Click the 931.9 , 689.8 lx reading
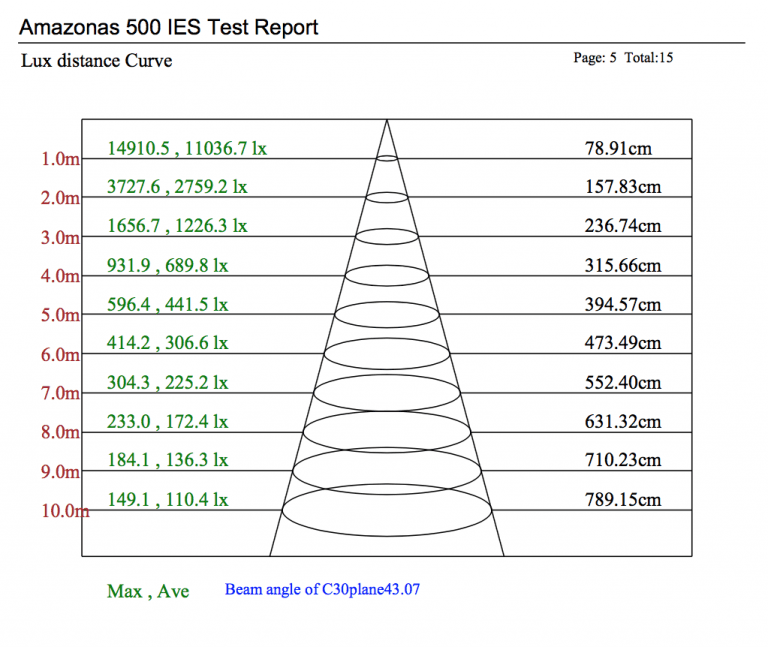This screenshot has height=647, width=768. (167, 265)
